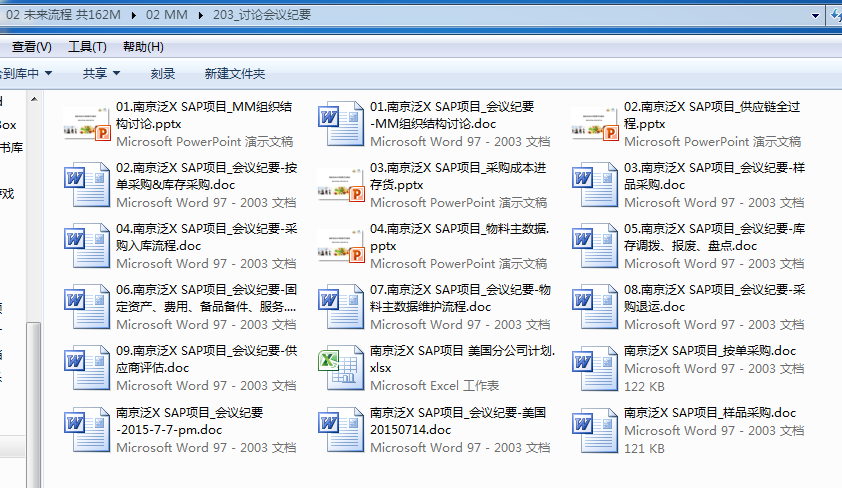Click PowerPoint icon of 03 采购成本进存货.pptx
Viewport: 842px width, 488px height.
point(340,185)
